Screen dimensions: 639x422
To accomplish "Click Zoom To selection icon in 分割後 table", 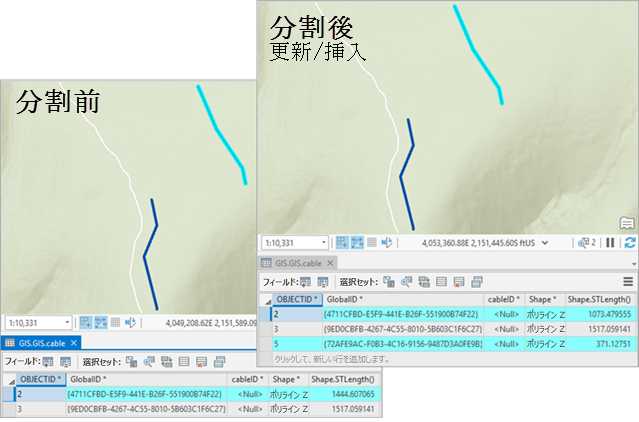I will click(x=405, y=282).
